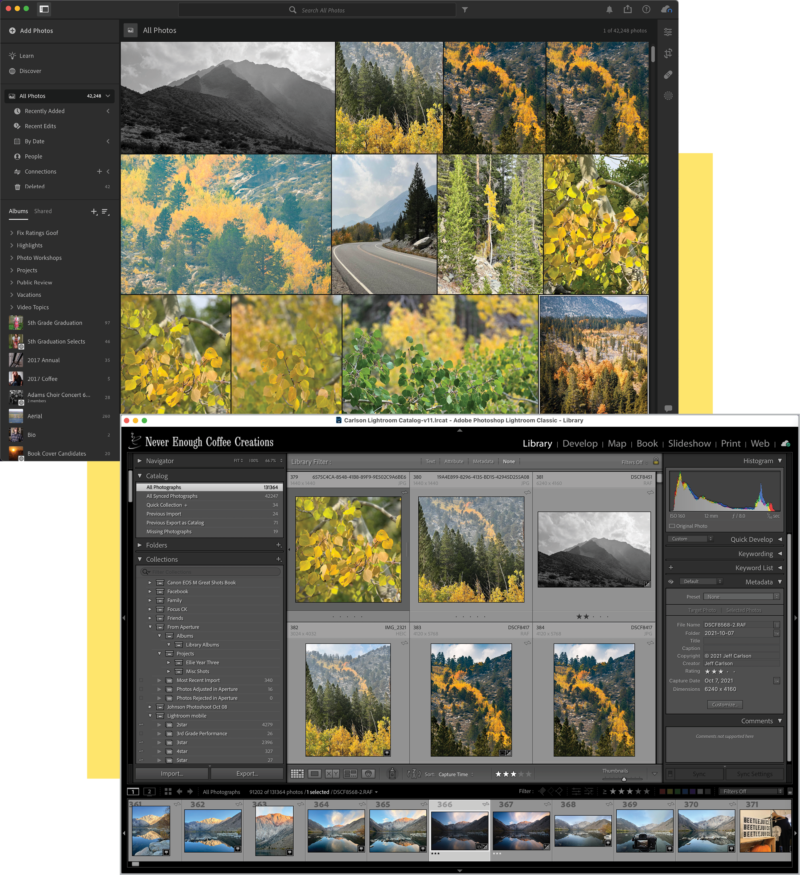
Task: Switch to Grid view in Classic toolbar
Action: point(297,773)
